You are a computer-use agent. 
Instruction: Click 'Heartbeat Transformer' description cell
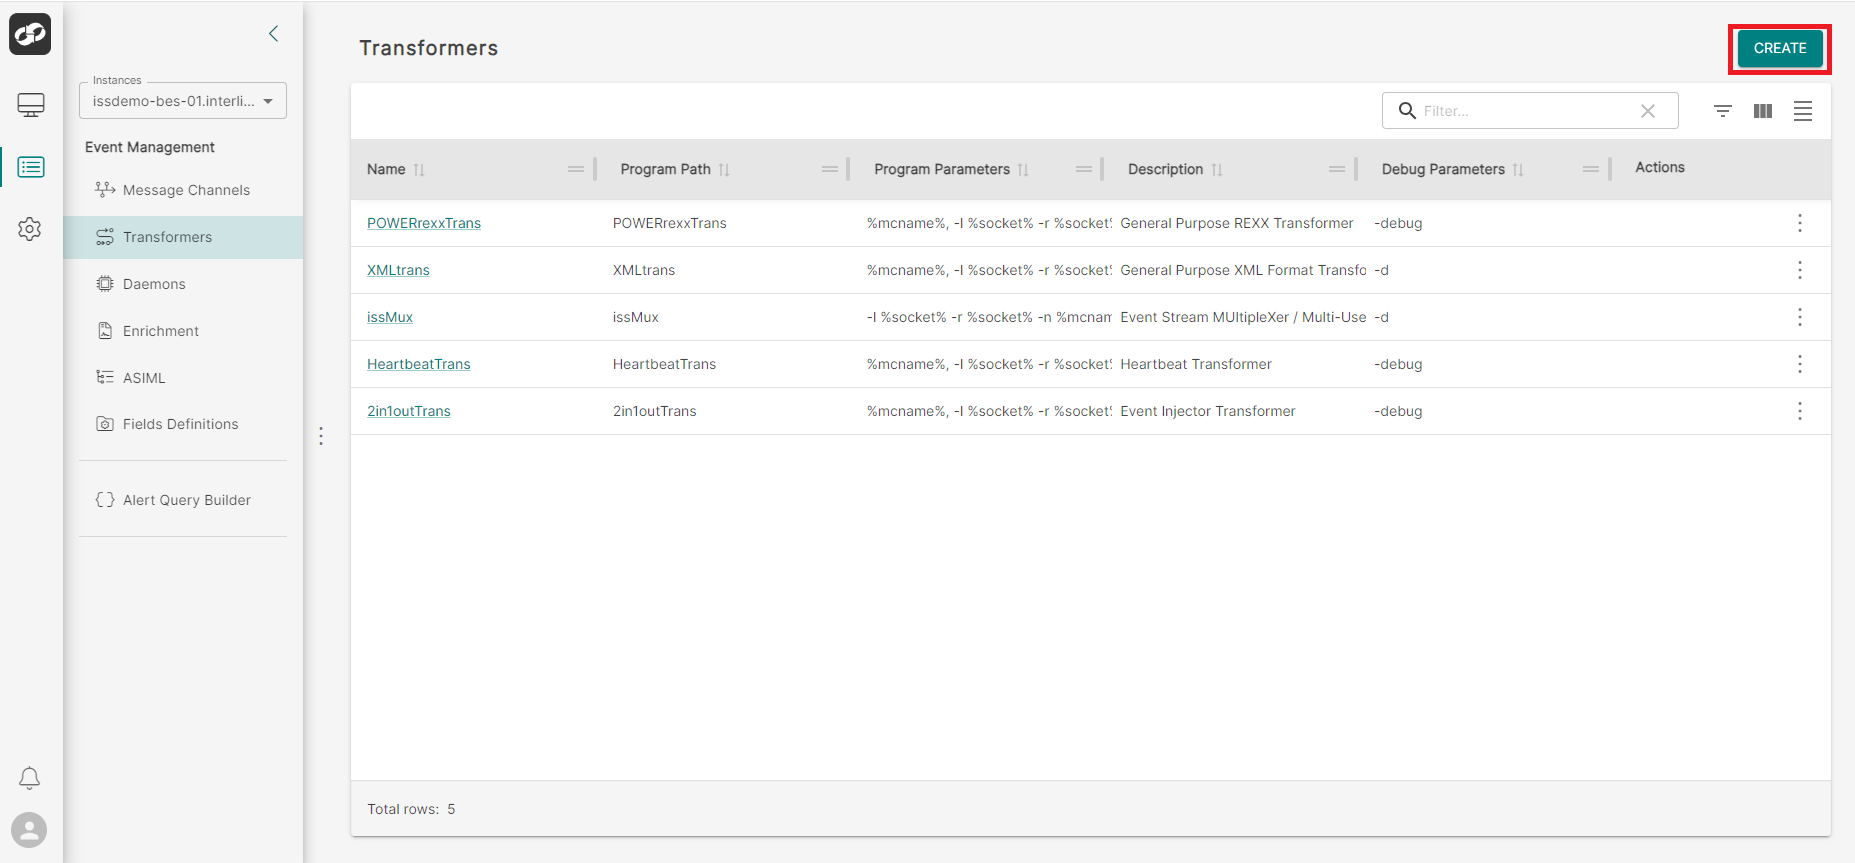1196,364
